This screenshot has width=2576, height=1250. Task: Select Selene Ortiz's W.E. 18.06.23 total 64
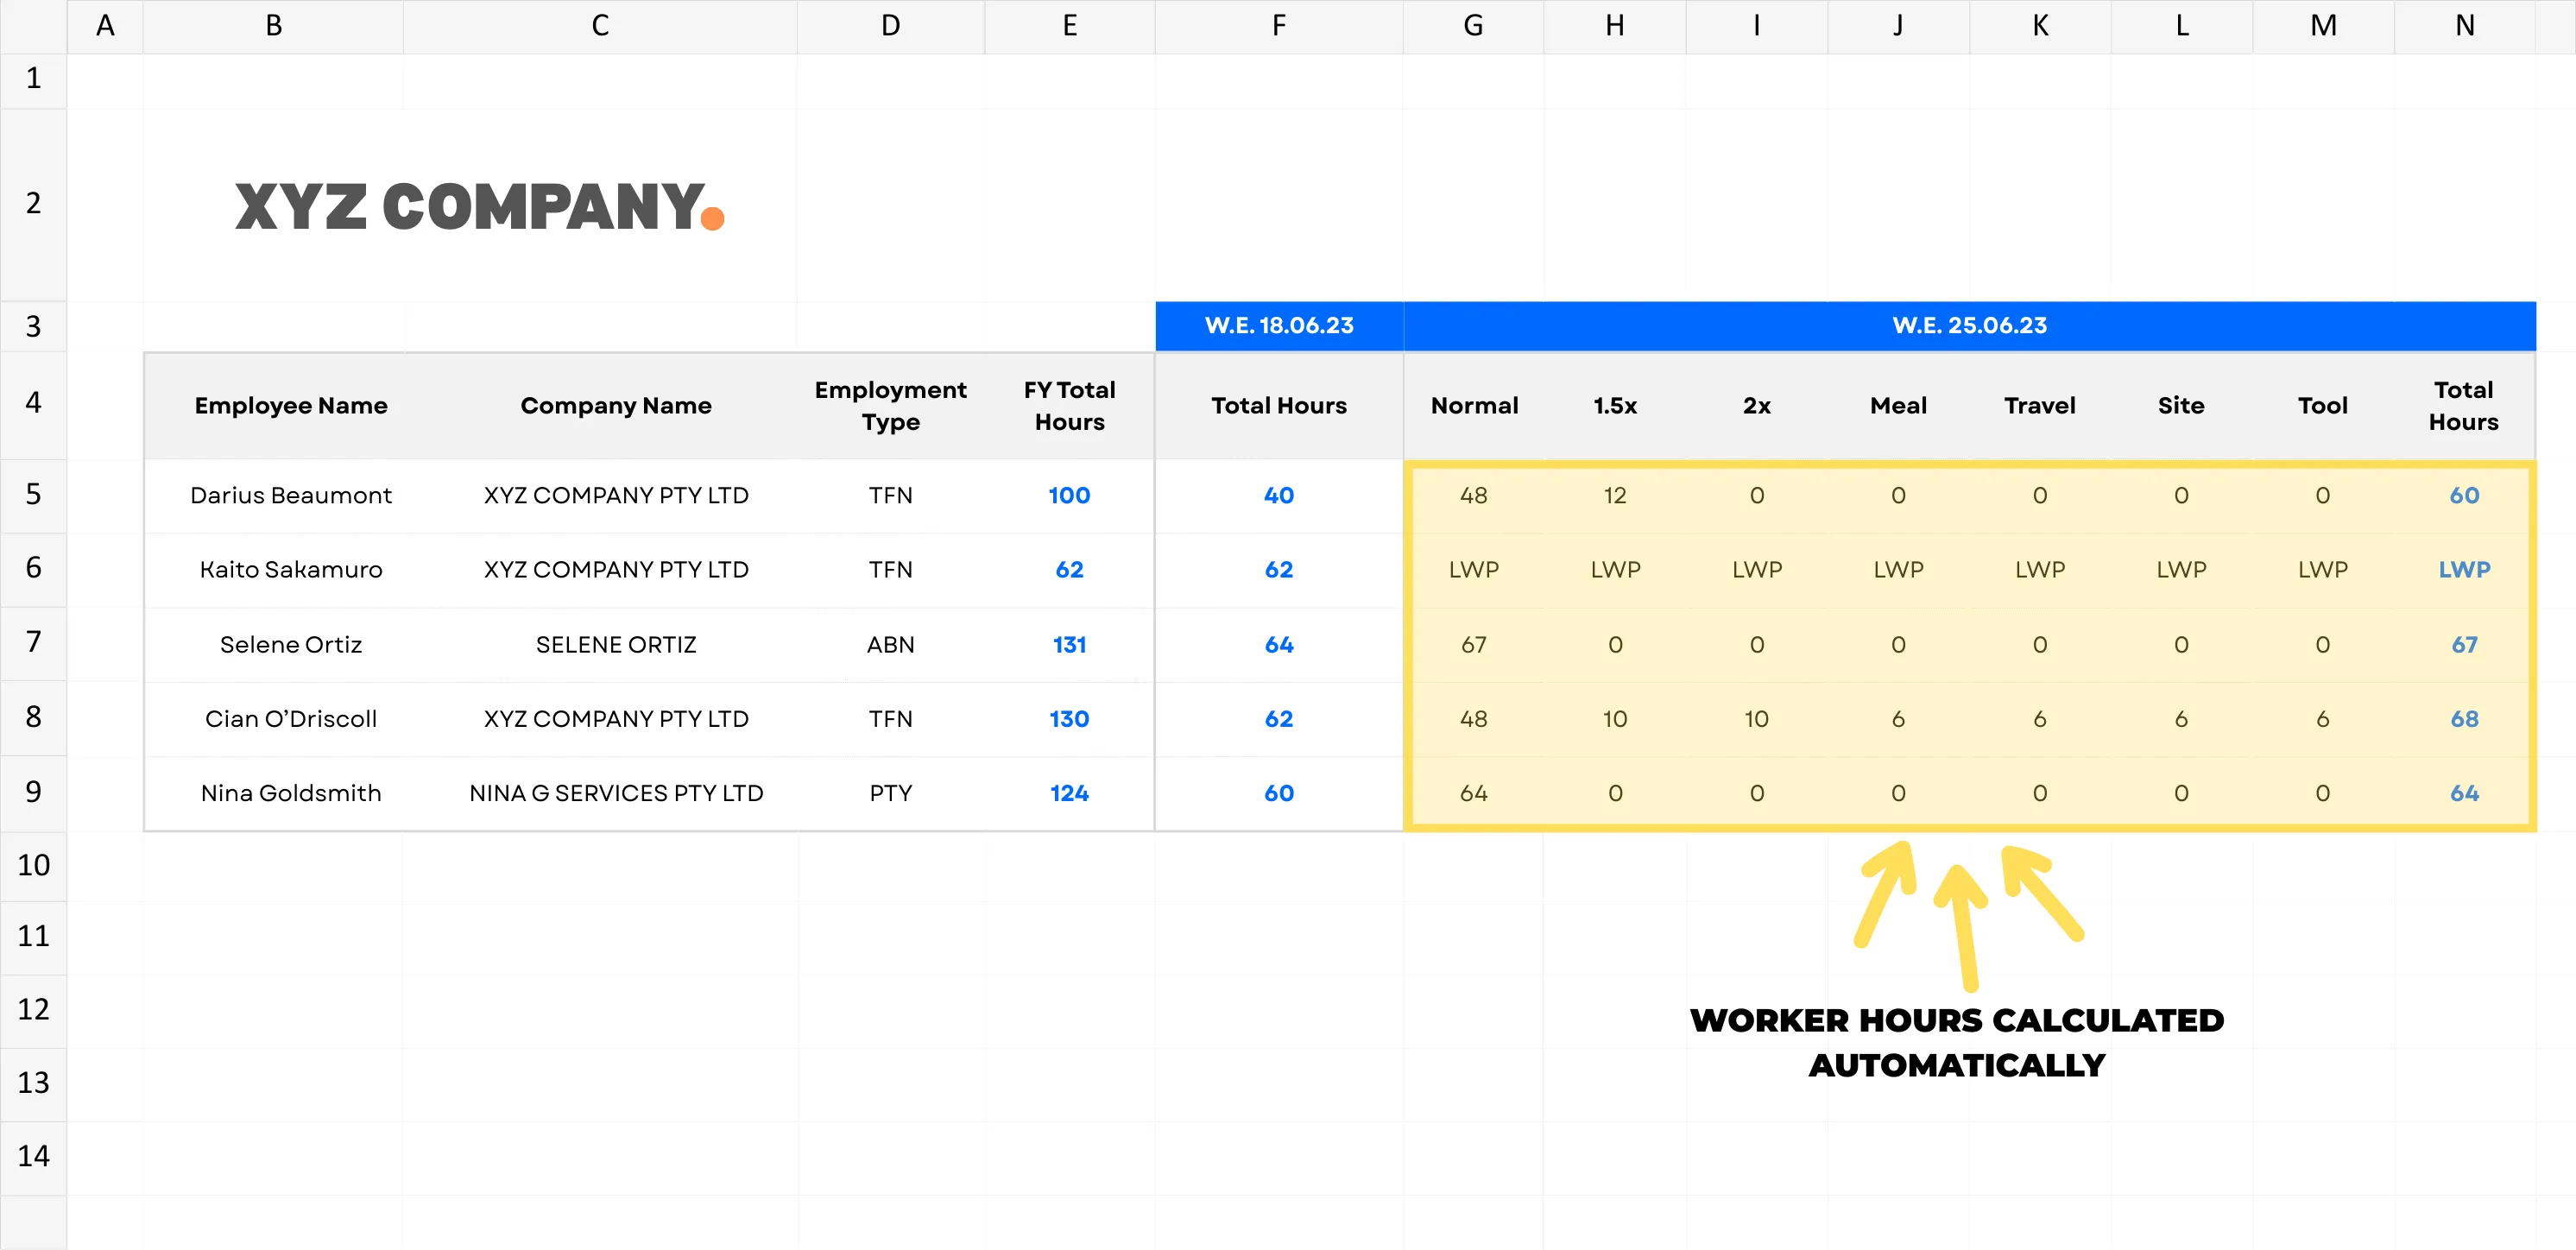point(1279,645)
